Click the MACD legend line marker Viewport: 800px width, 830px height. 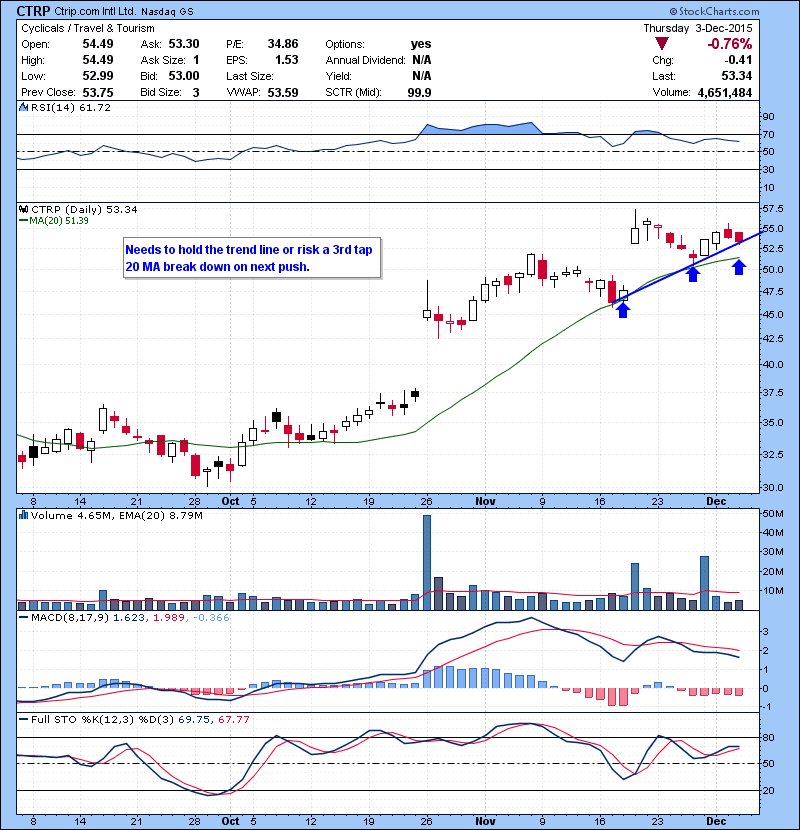coord(23,617)
